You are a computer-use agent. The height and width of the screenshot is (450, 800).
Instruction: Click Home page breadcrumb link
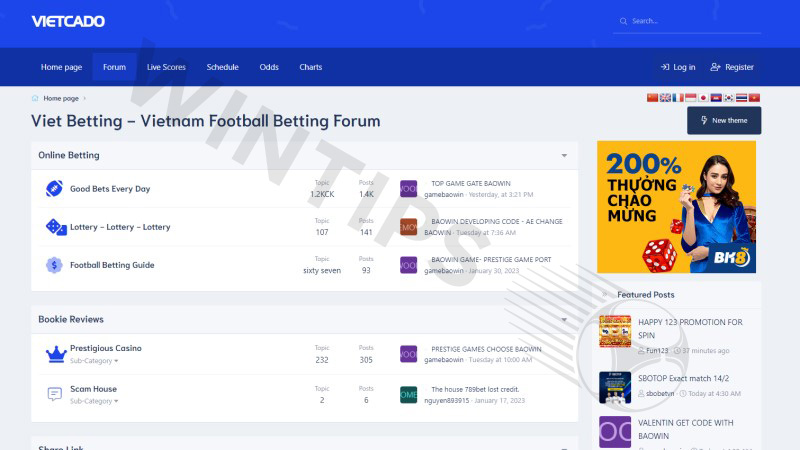point(61,98)
